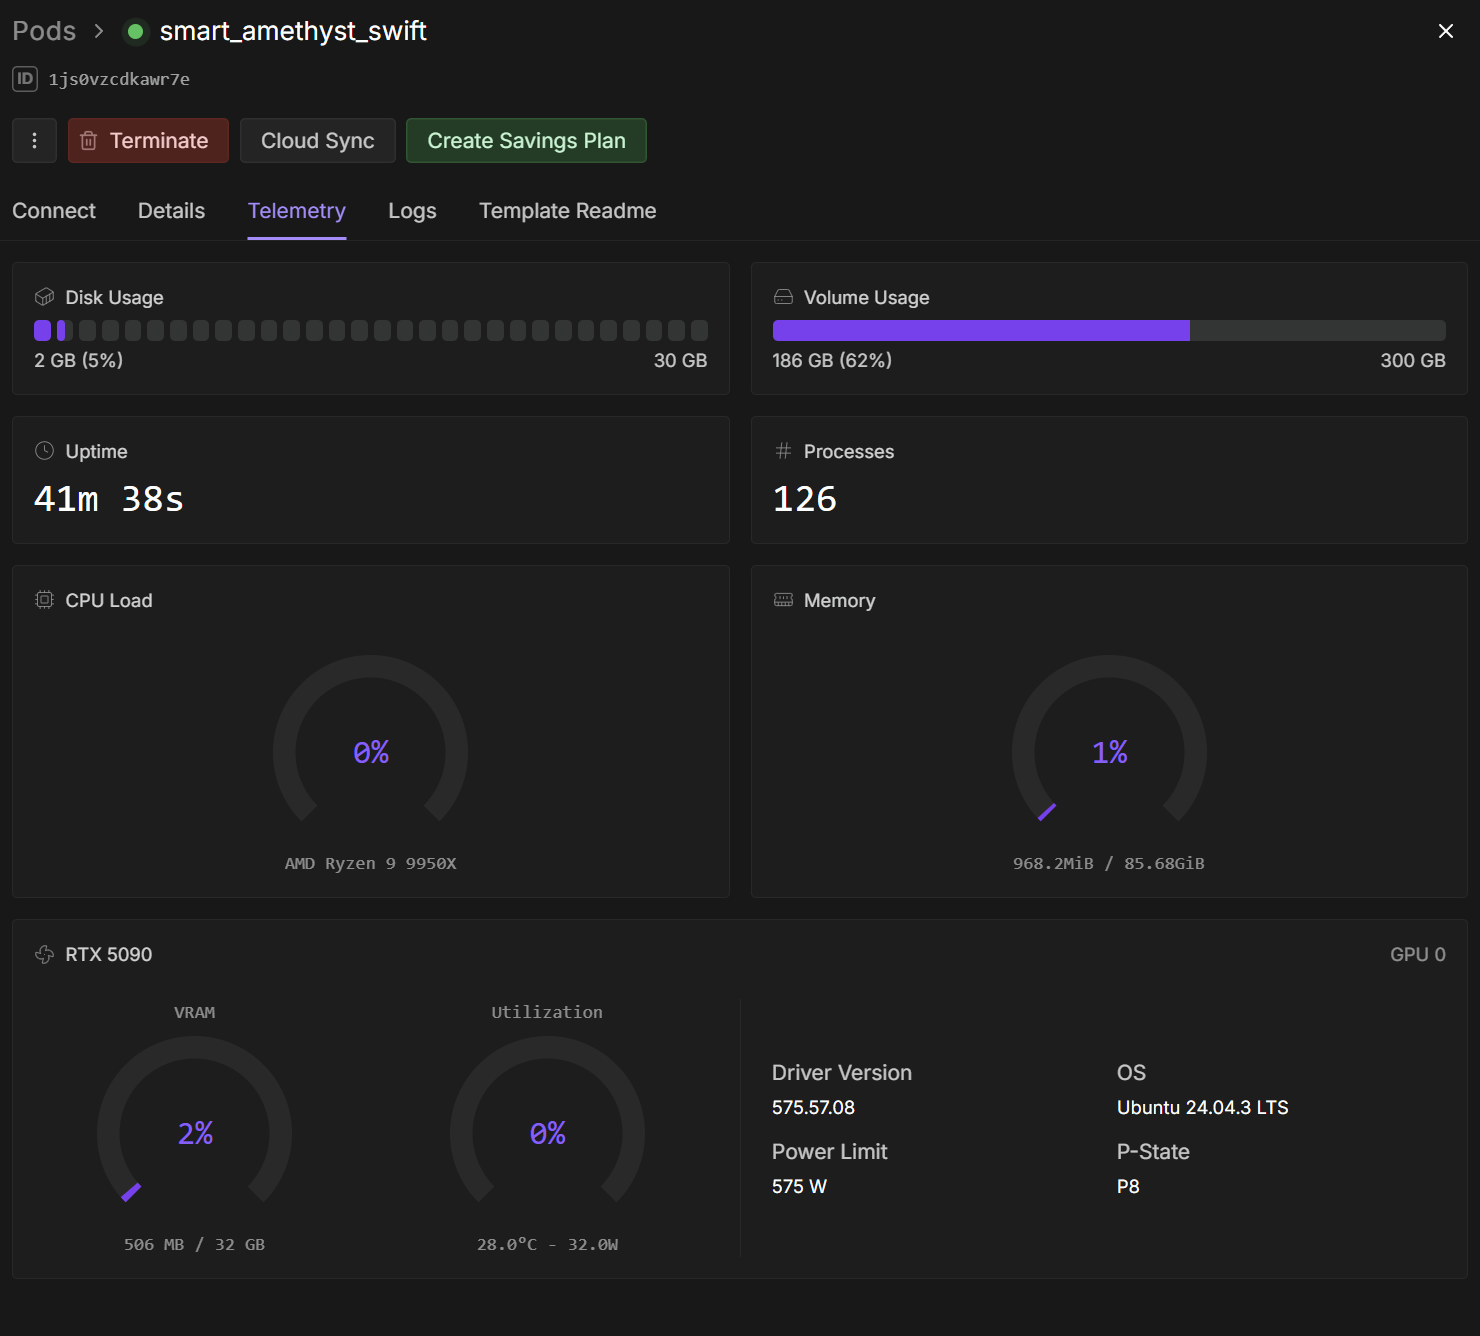
Task: Click the Disk Usage cube icon
Action: point(44,297)
